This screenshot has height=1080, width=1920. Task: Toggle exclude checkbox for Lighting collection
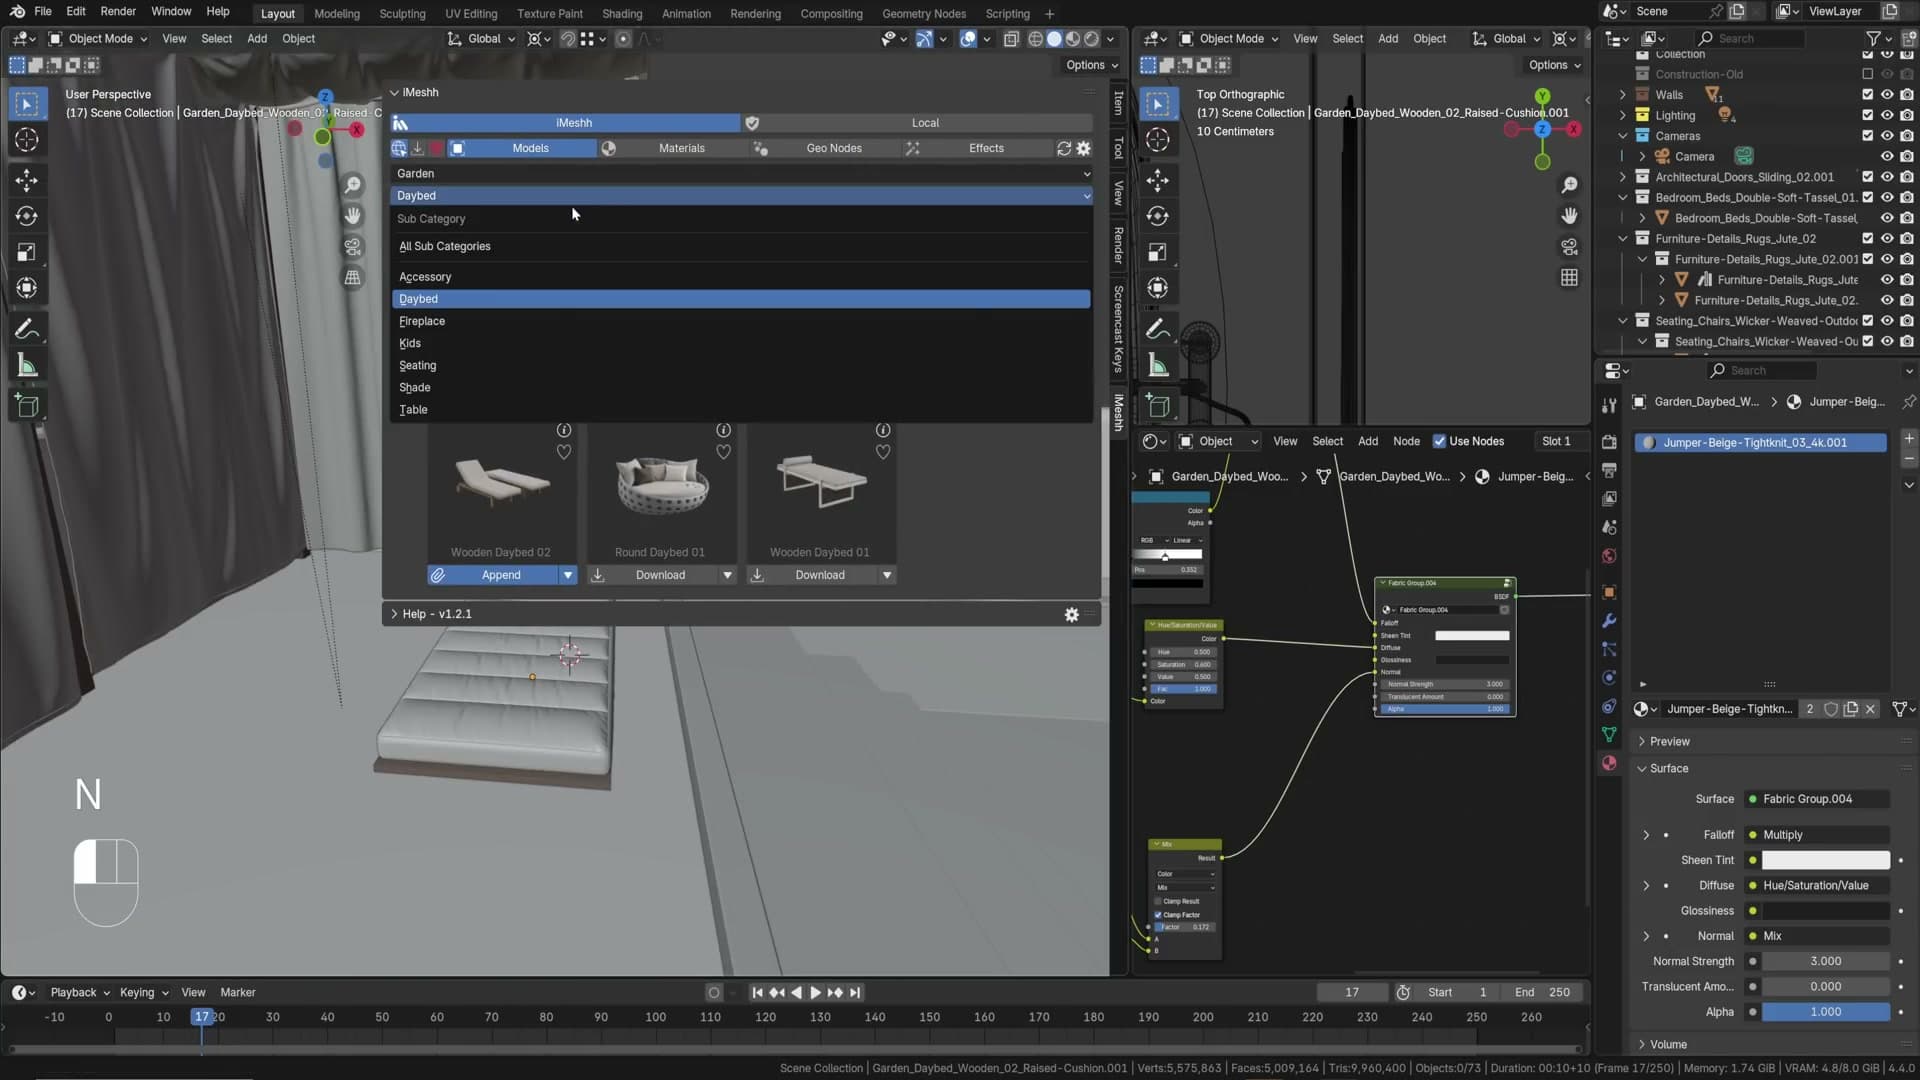click(1867, 115)
